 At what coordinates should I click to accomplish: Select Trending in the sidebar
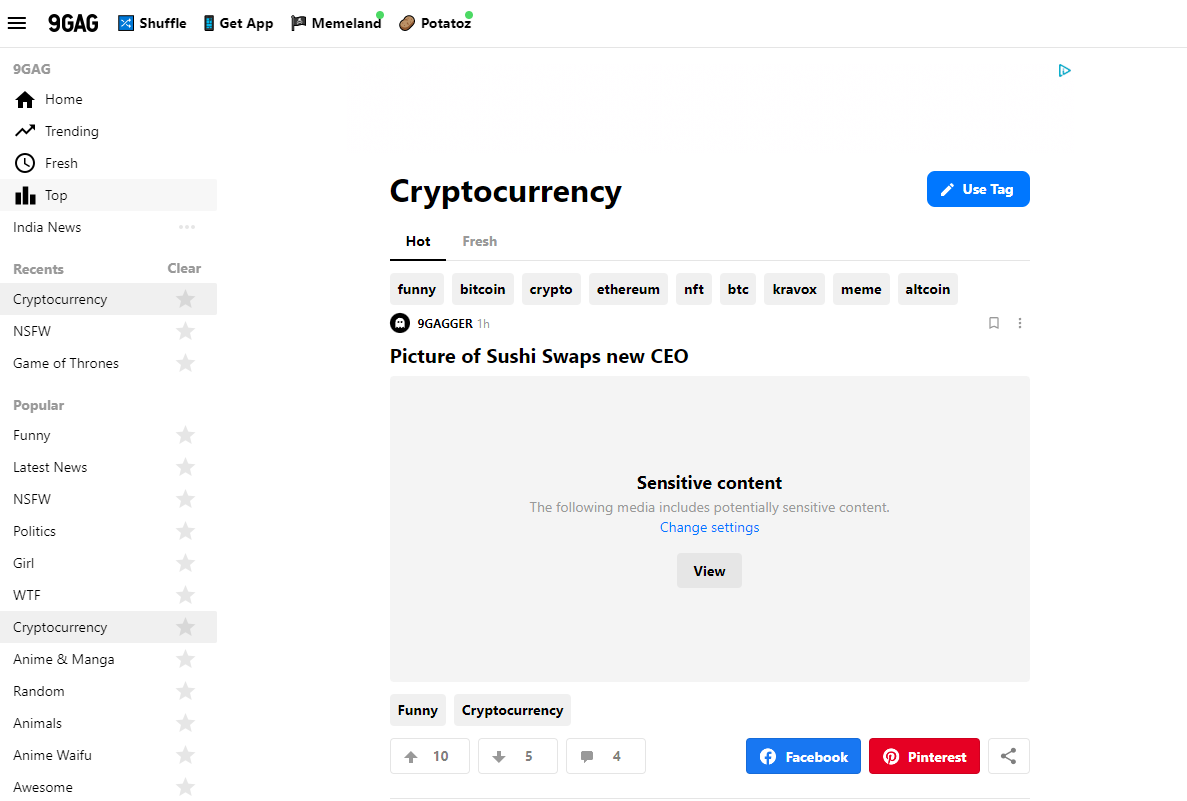[x=71, y=131]
